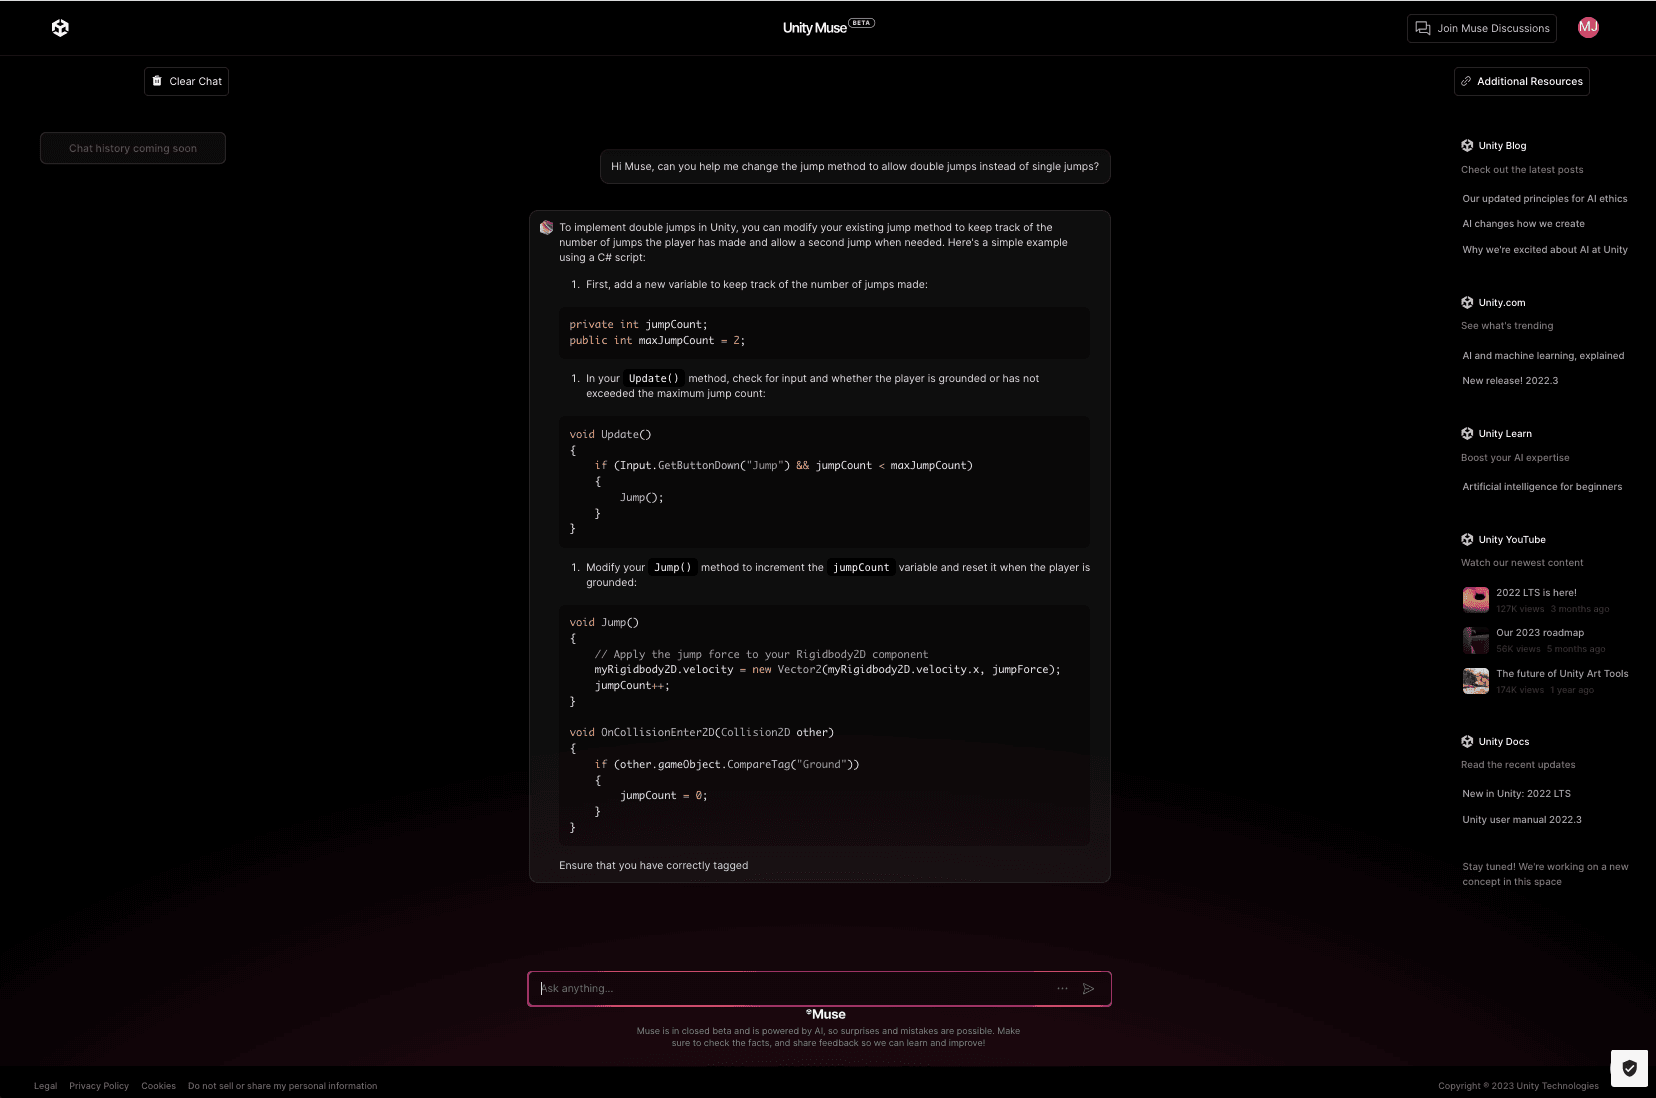Open the Legal footer link
The width and height of the screenshot is (1656, 1098).
[x=45, y=1086]
